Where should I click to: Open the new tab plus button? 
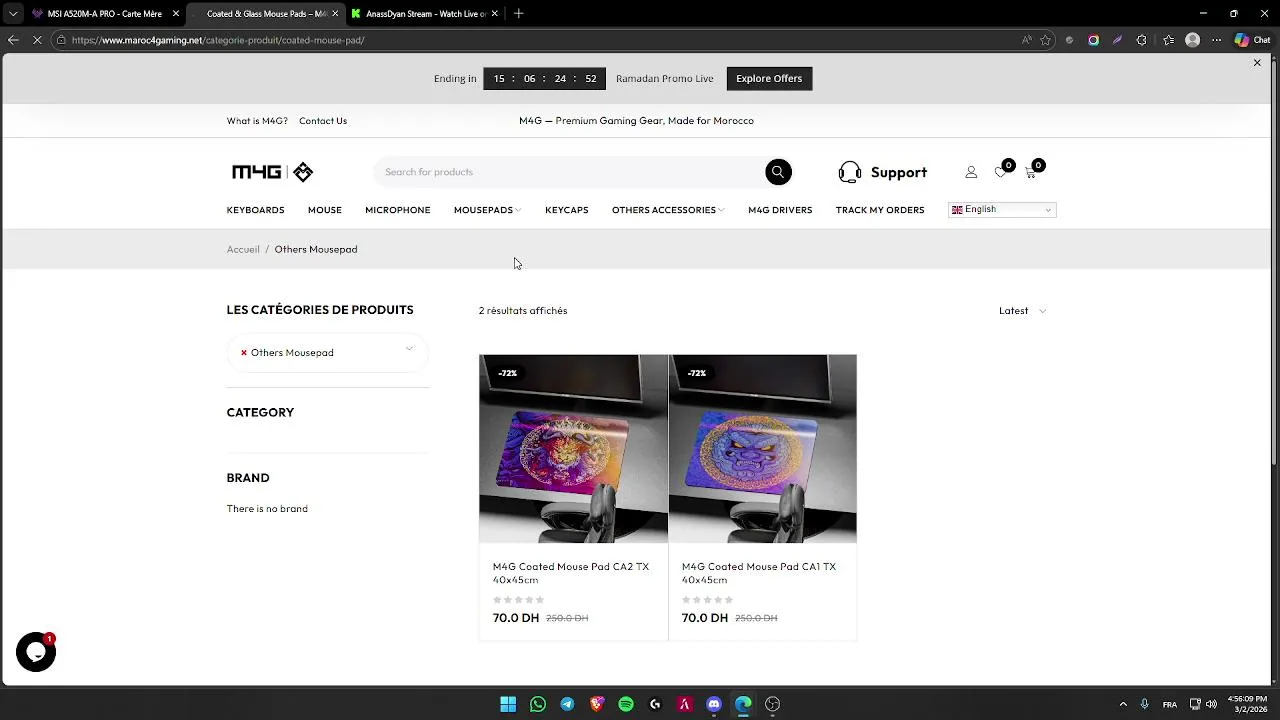pyautogui.click(x=518, y=14)
